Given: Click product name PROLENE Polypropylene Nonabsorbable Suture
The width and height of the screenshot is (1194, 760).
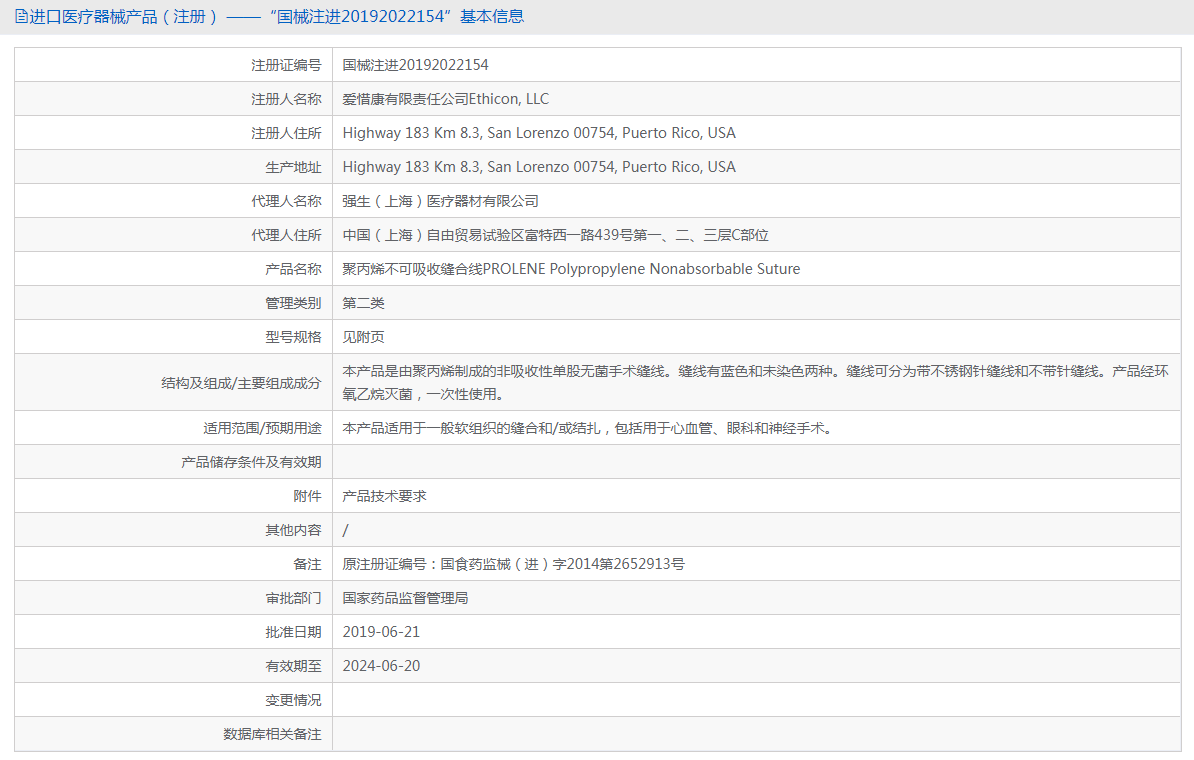Looking at the screenshot, I should 571,269.
